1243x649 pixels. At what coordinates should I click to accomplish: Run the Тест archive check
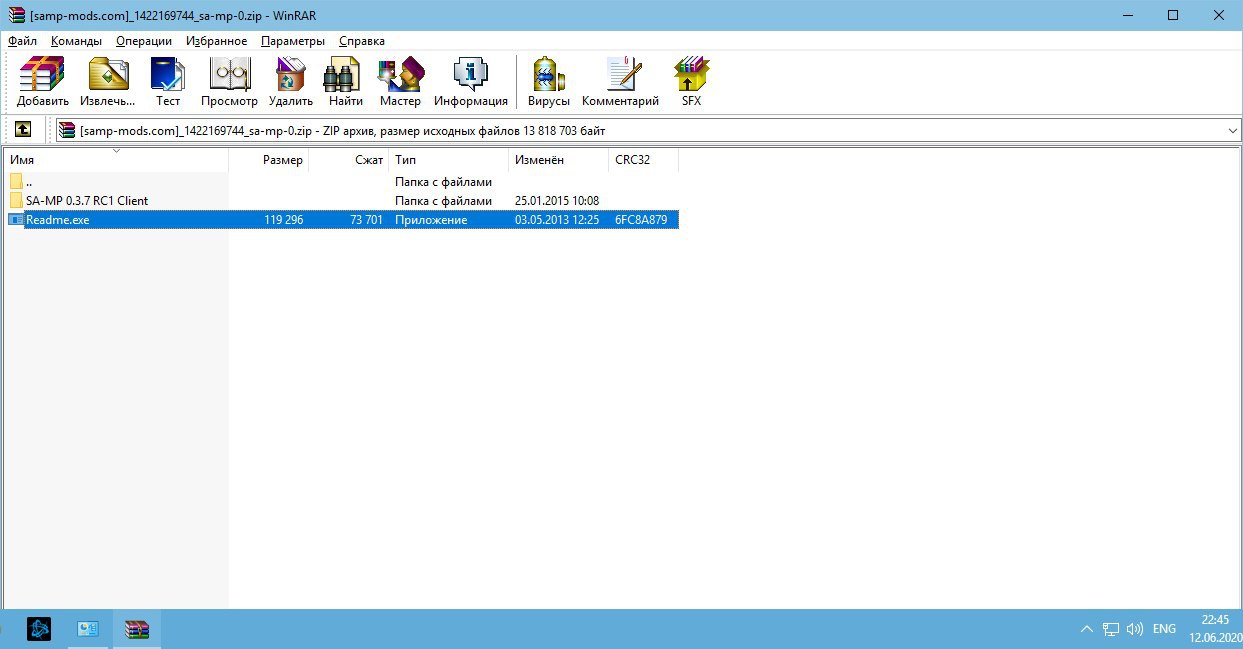168,75
